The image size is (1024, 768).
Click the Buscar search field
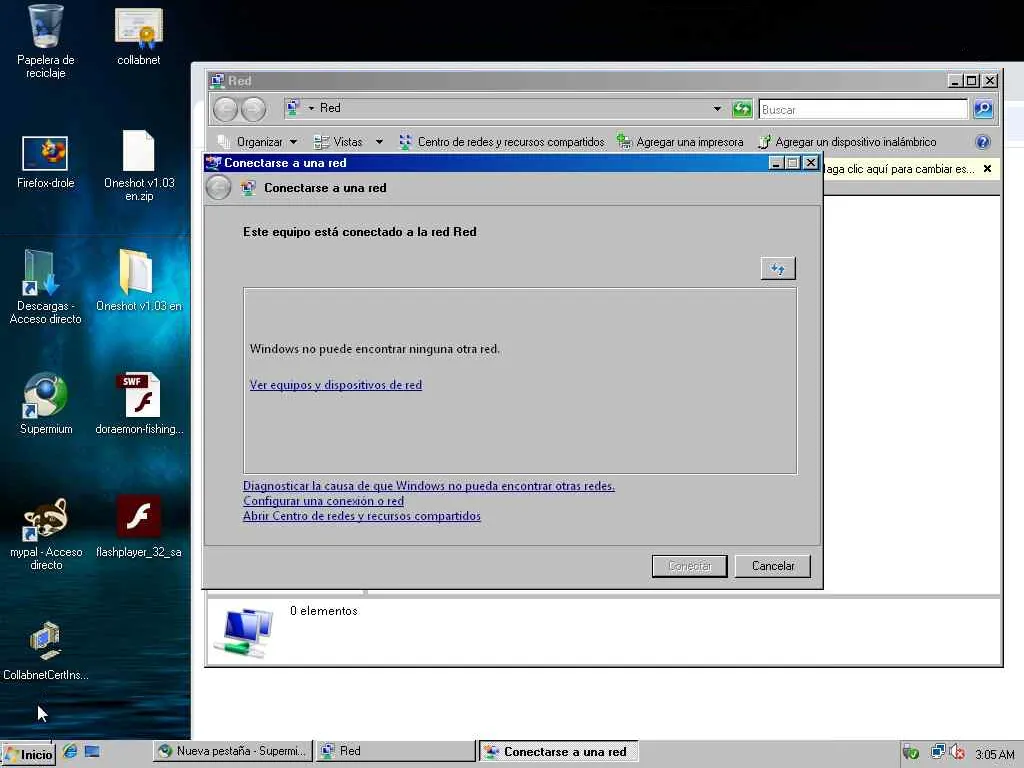click(x=863, y=109)
